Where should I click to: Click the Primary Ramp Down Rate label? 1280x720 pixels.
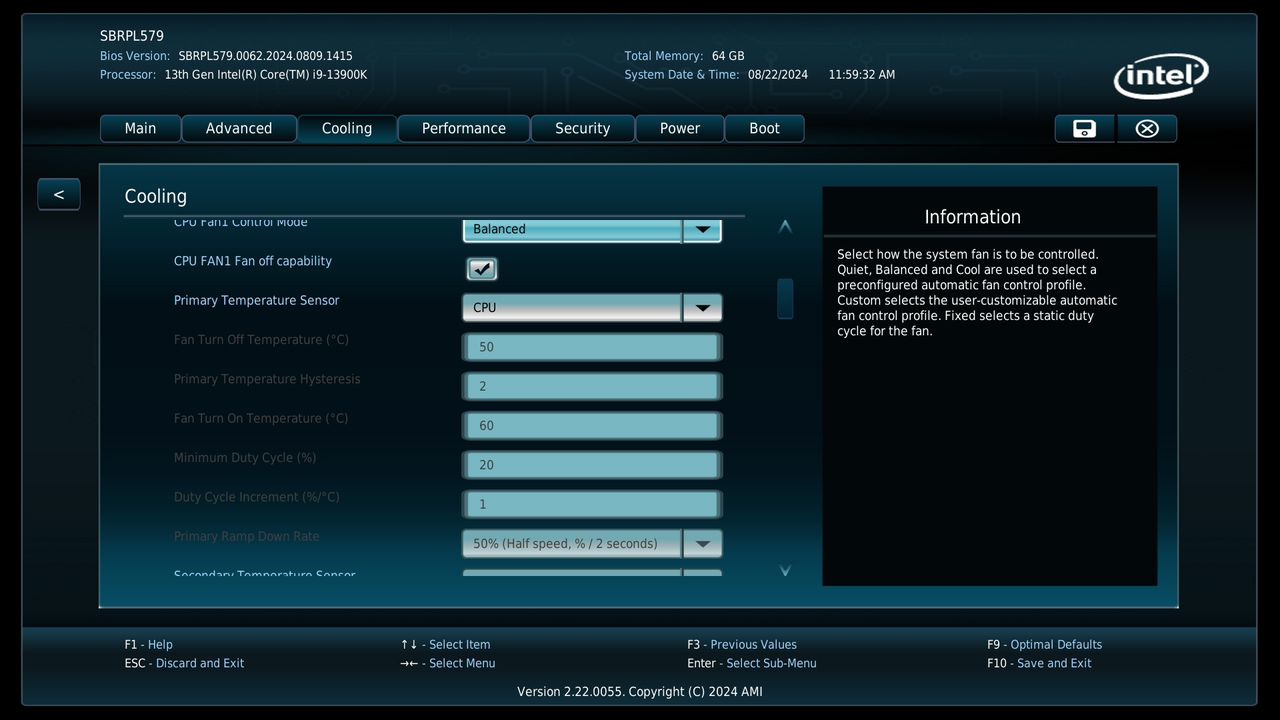[x=247, y=537]
